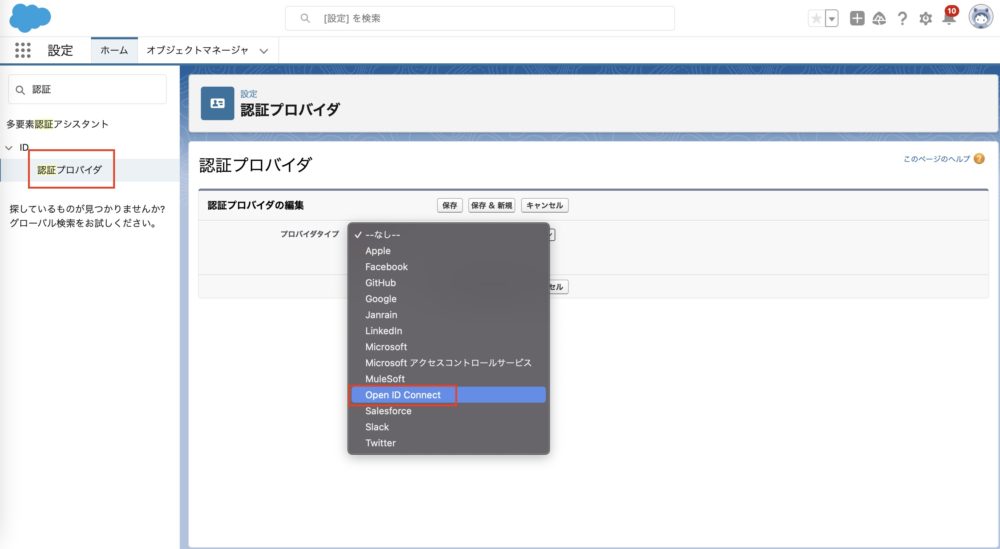This screenshot has height=549, width=1000.
Task: Click the Quick Find magnifier icon
Action: [20, 90]
